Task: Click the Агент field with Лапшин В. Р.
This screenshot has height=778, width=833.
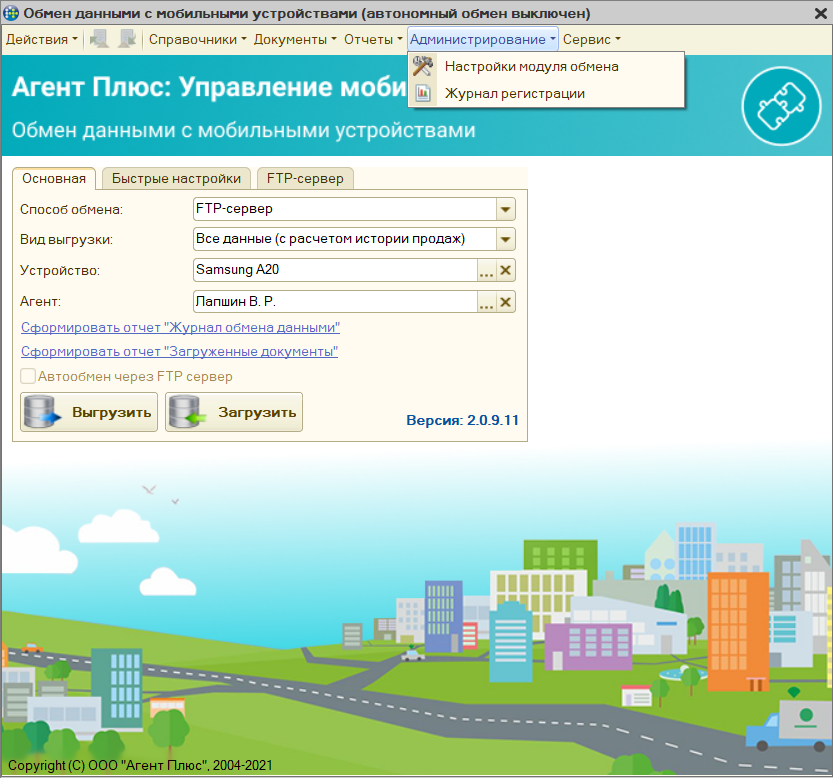Action: point(335,302)
